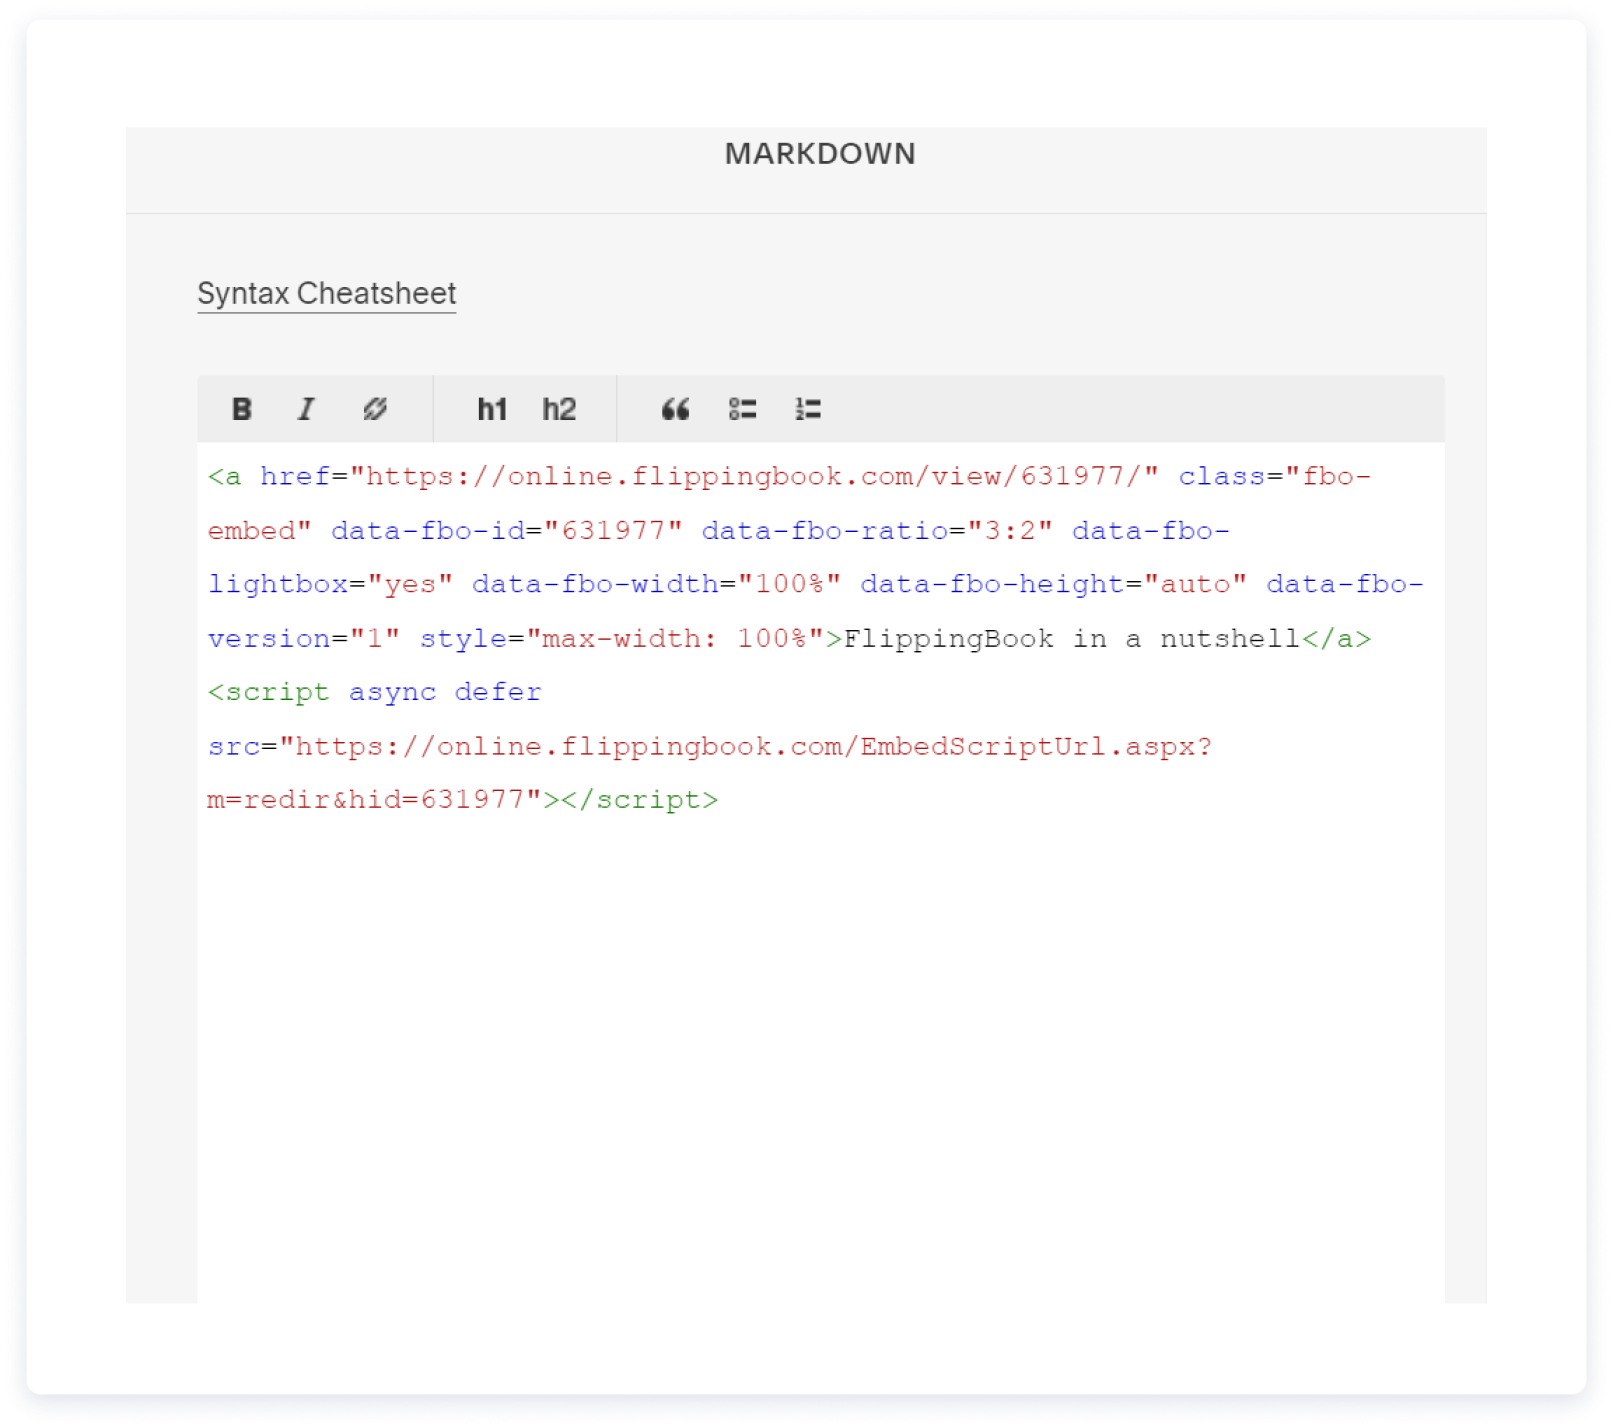Open the Syntax Cheatsheet link
The image size is (1613, 1428).
point(326,293)
